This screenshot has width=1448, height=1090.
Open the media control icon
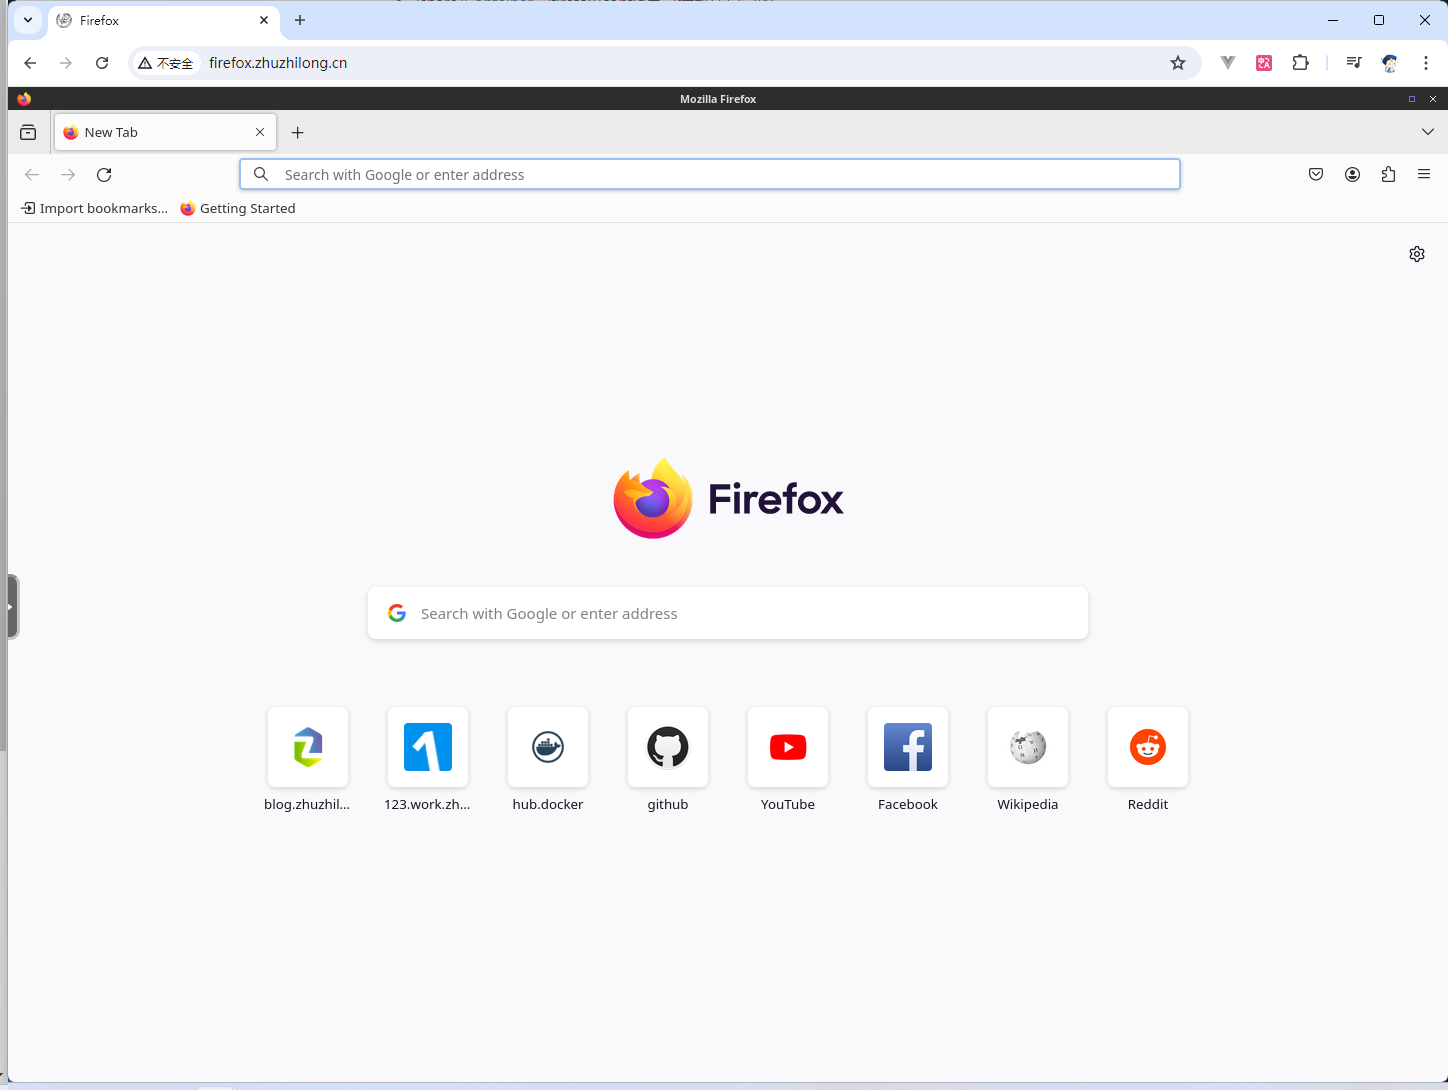click(x=1354, y=63)
